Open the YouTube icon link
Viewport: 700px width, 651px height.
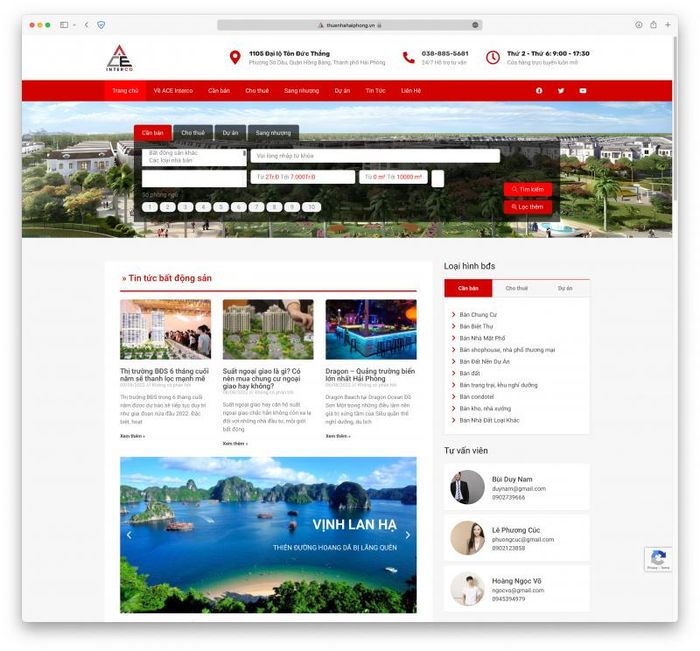pos(583,91)
